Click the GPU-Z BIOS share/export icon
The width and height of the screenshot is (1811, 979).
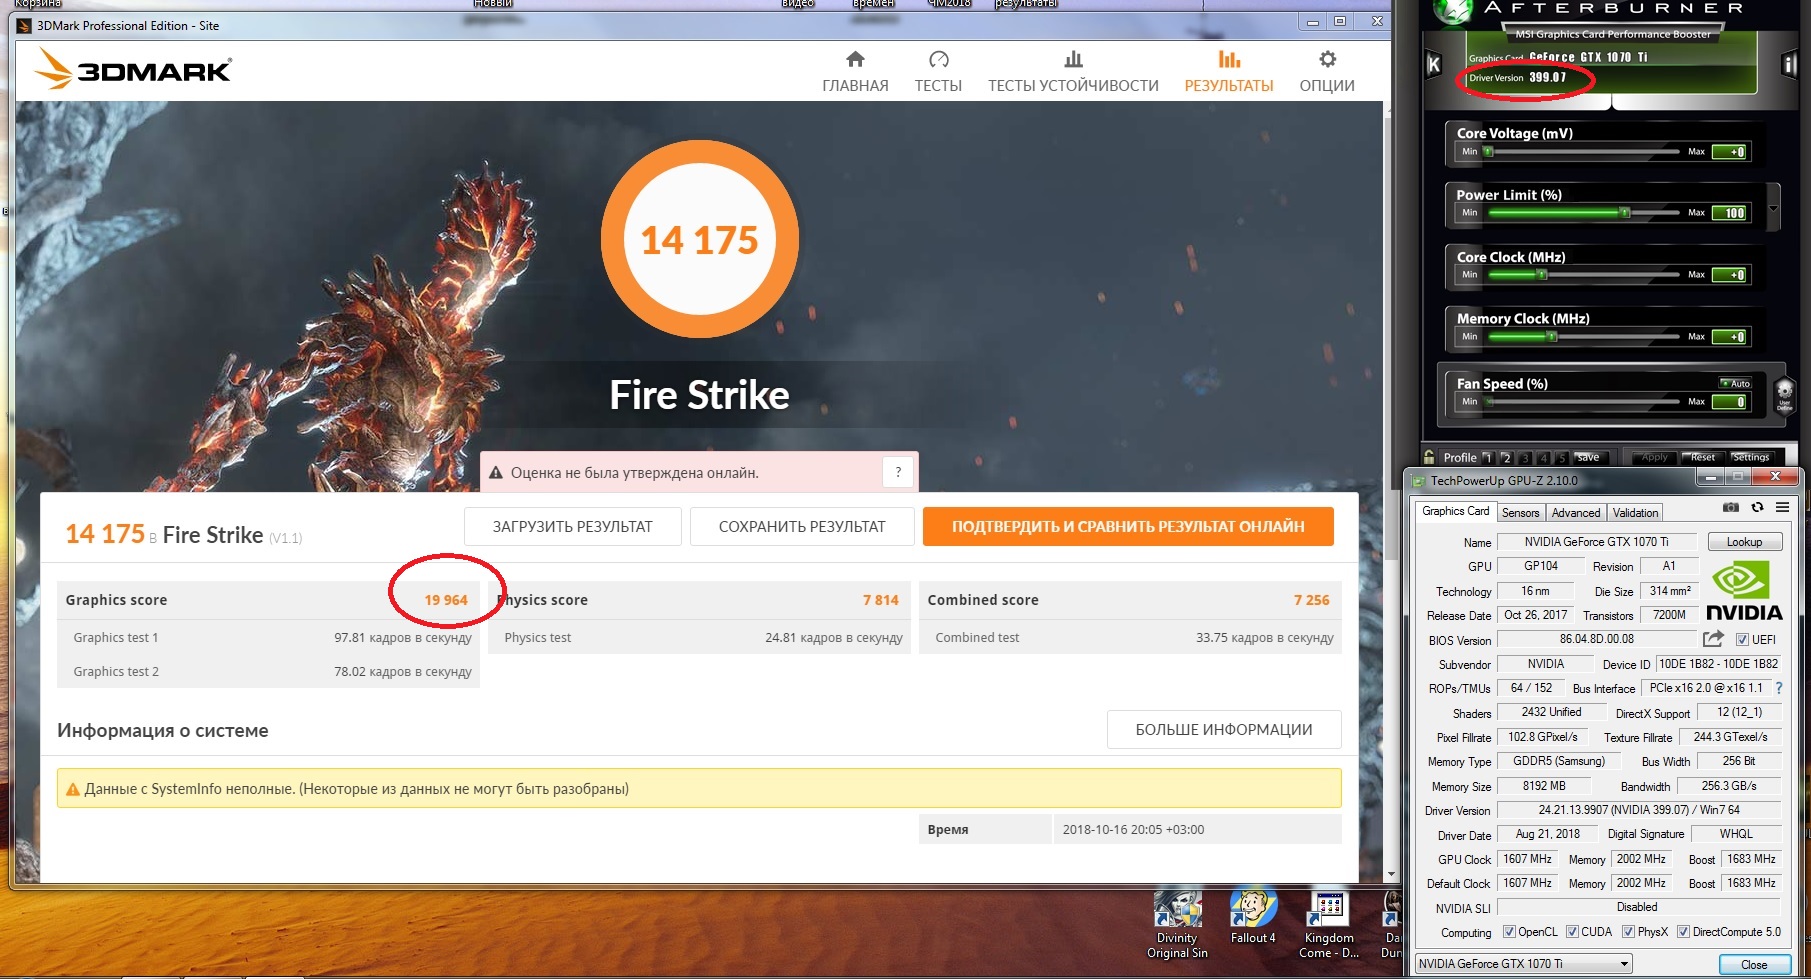[1713, 639]
